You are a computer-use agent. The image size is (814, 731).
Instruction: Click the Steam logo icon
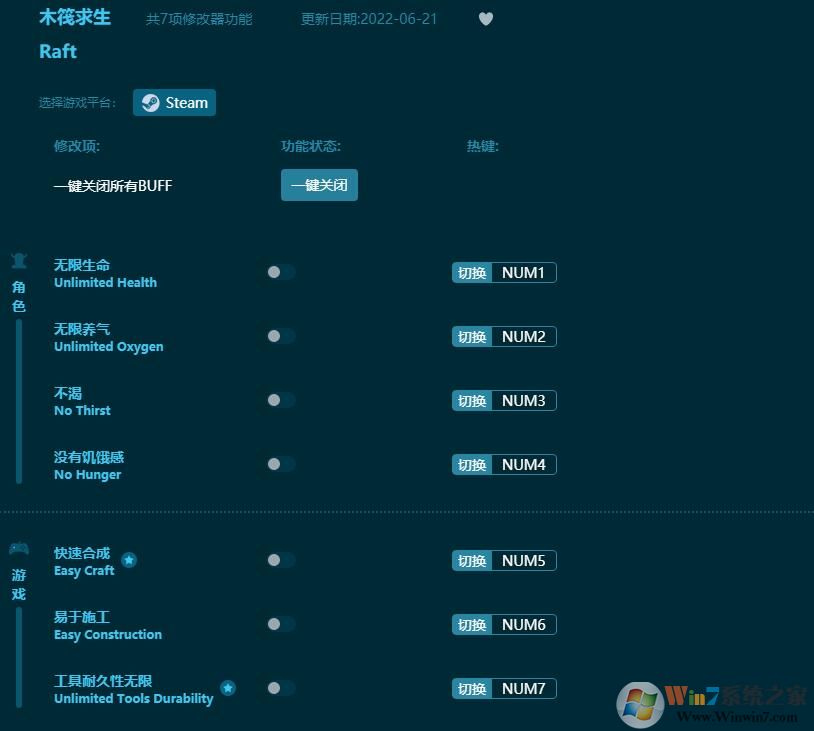point(152,102)
